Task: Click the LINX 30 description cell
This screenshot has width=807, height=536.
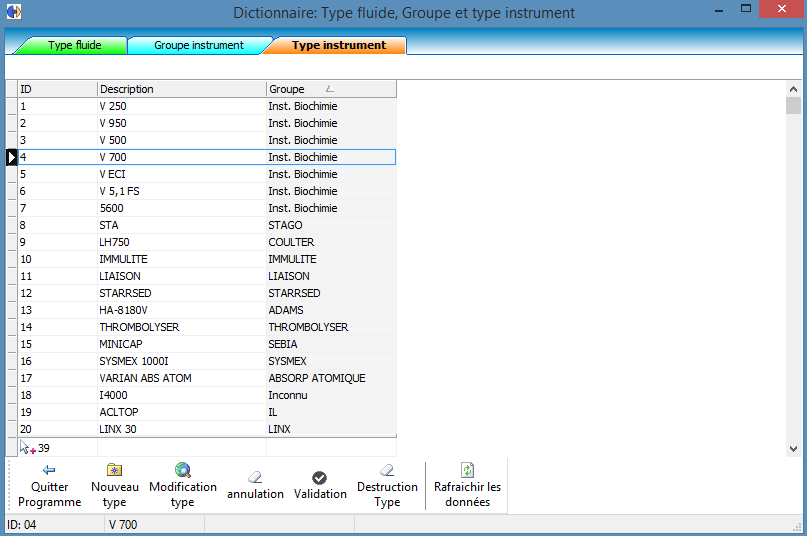Action: click(x=182, y=429)
